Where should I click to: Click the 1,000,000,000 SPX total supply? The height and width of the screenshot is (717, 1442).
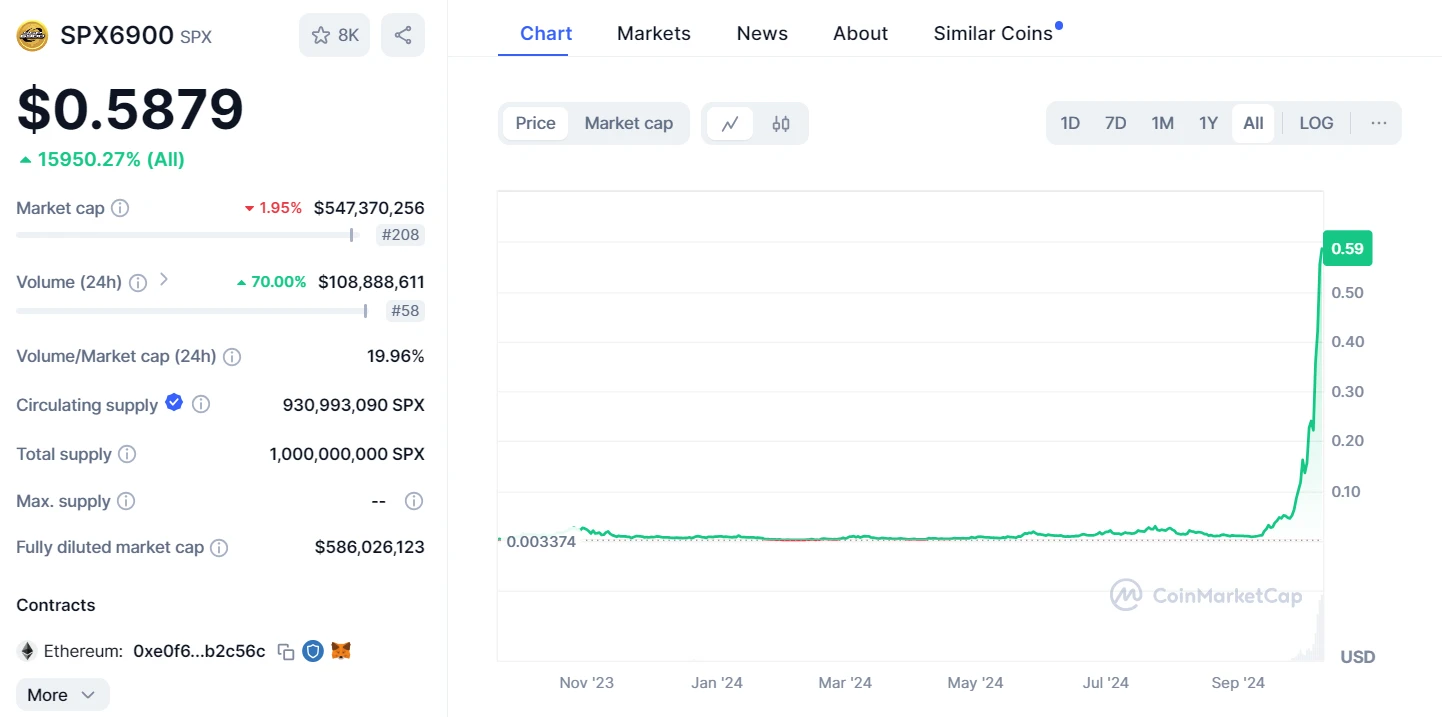(x=347, y=454)
